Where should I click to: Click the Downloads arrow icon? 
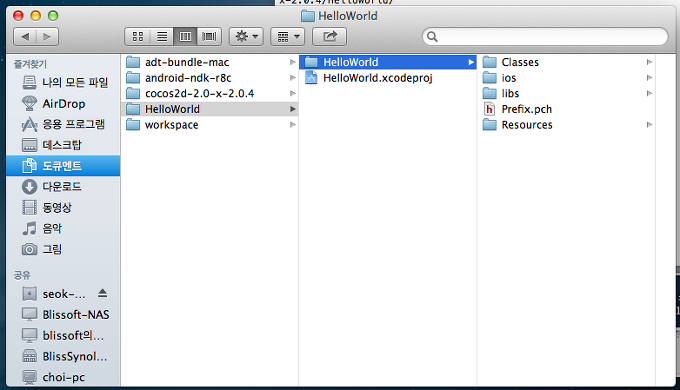pyautogui.click(x=29, y=187)
